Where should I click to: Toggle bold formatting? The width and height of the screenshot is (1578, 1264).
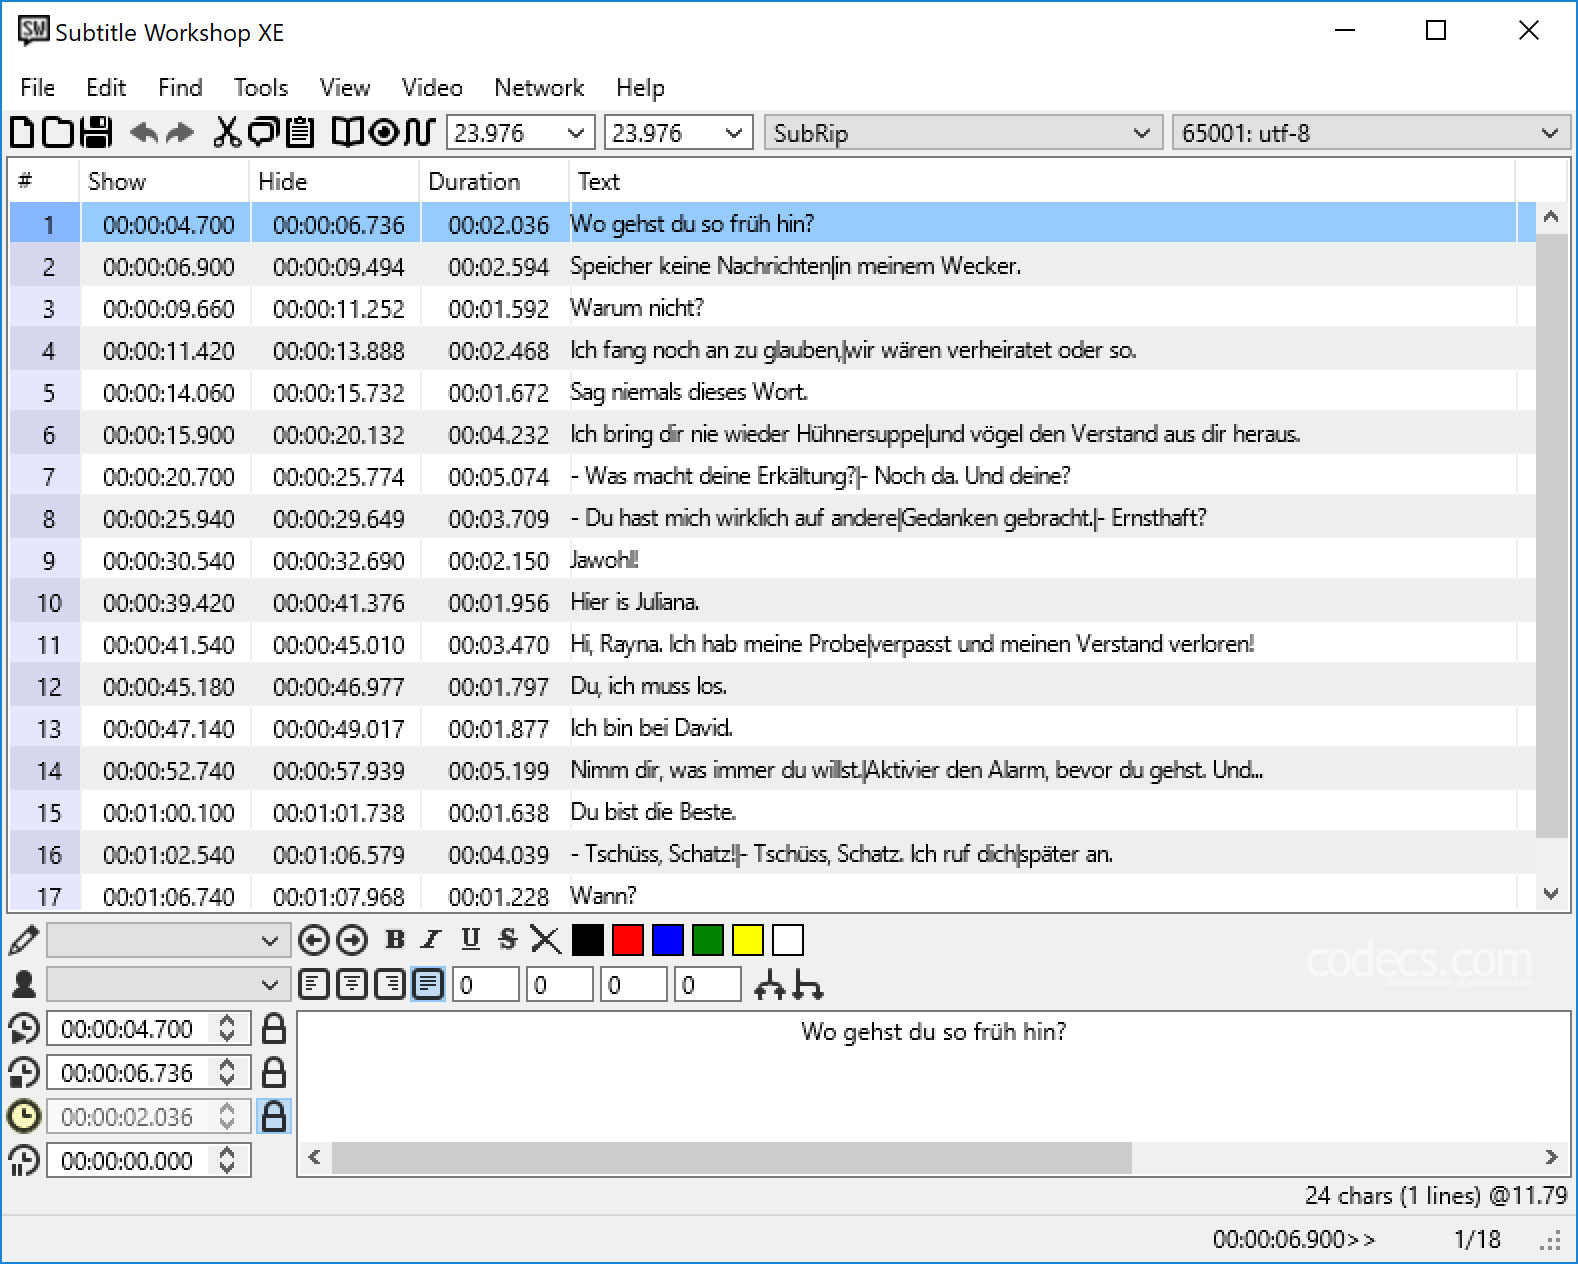pos(395,939)
